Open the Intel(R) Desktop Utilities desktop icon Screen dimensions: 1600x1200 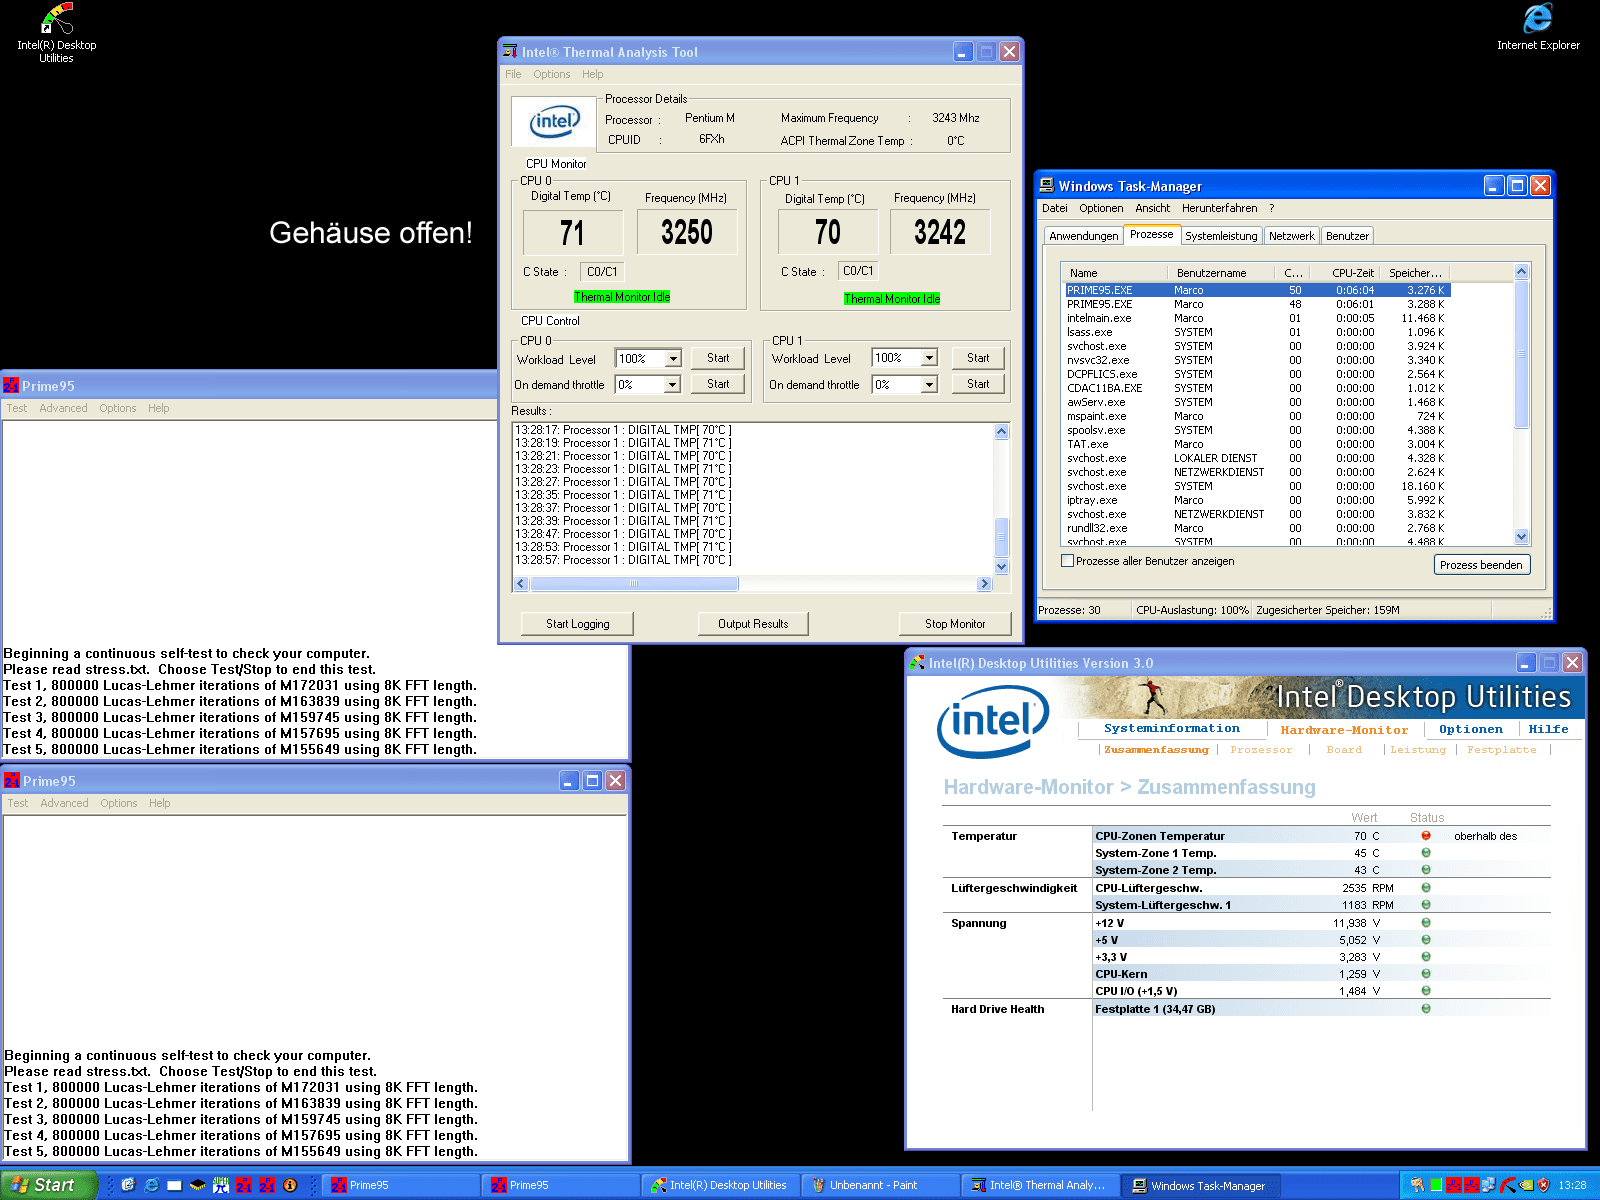coord(56,33)
